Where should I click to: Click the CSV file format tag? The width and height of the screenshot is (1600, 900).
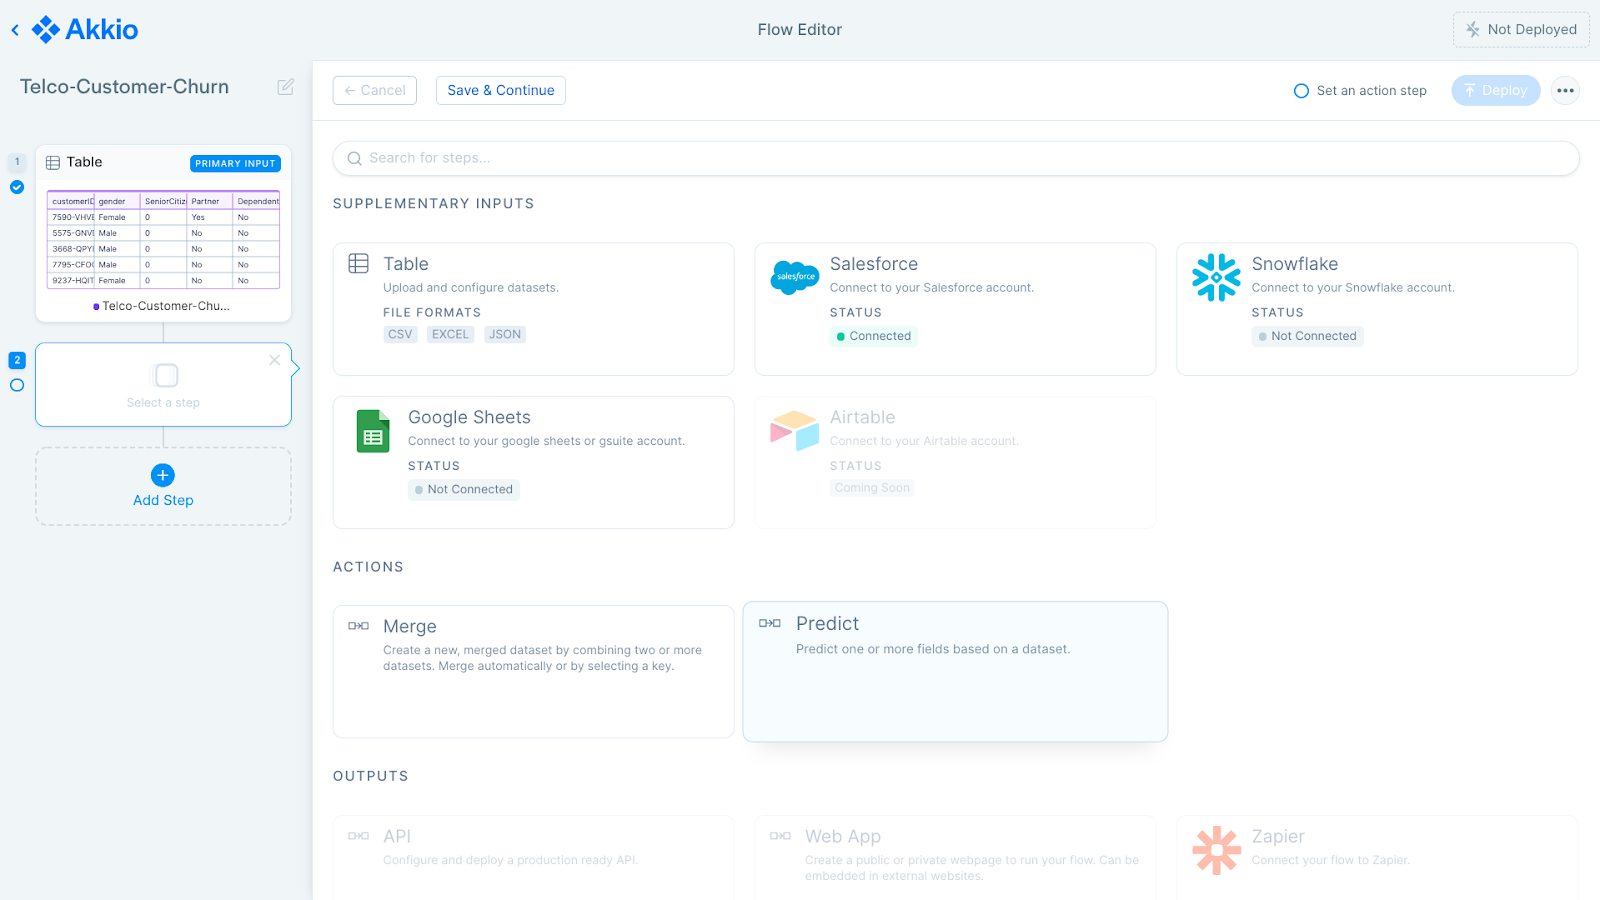pyautogui.click(x=400, y=335)
